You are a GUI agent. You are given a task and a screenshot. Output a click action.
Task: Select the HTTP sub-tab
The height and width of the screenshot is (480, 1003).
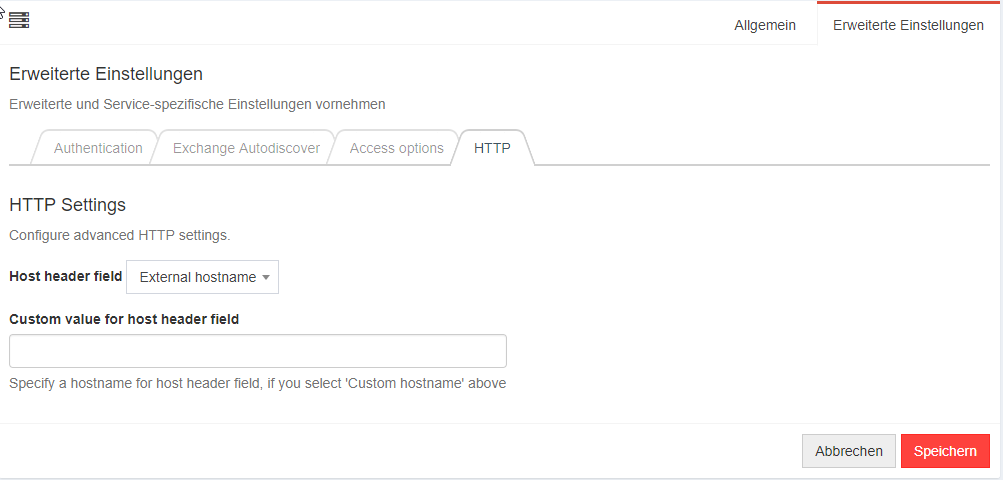pos(493,148)
